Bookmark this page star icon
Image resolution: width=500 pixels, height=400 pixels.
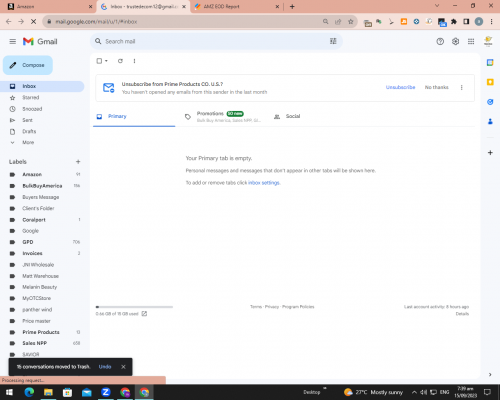click(x=351, y=22)
